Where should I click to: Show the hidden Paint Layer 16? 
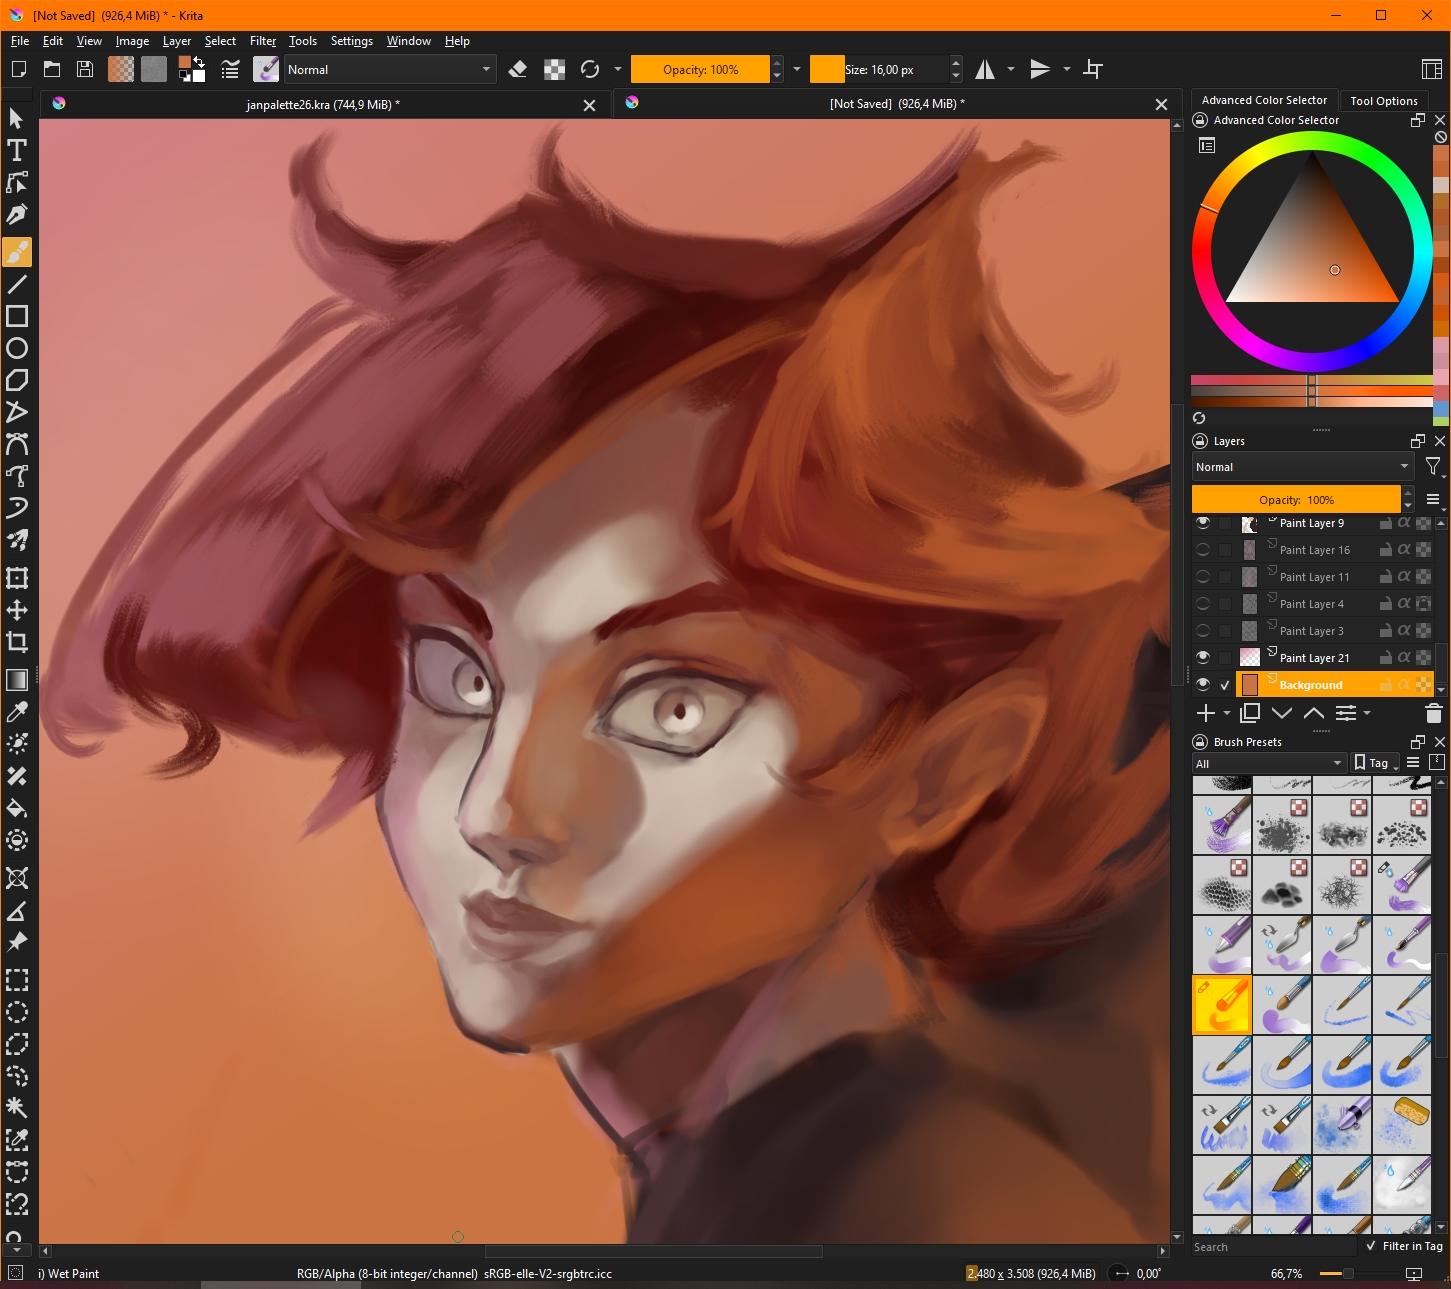(x=1203, y=550)
